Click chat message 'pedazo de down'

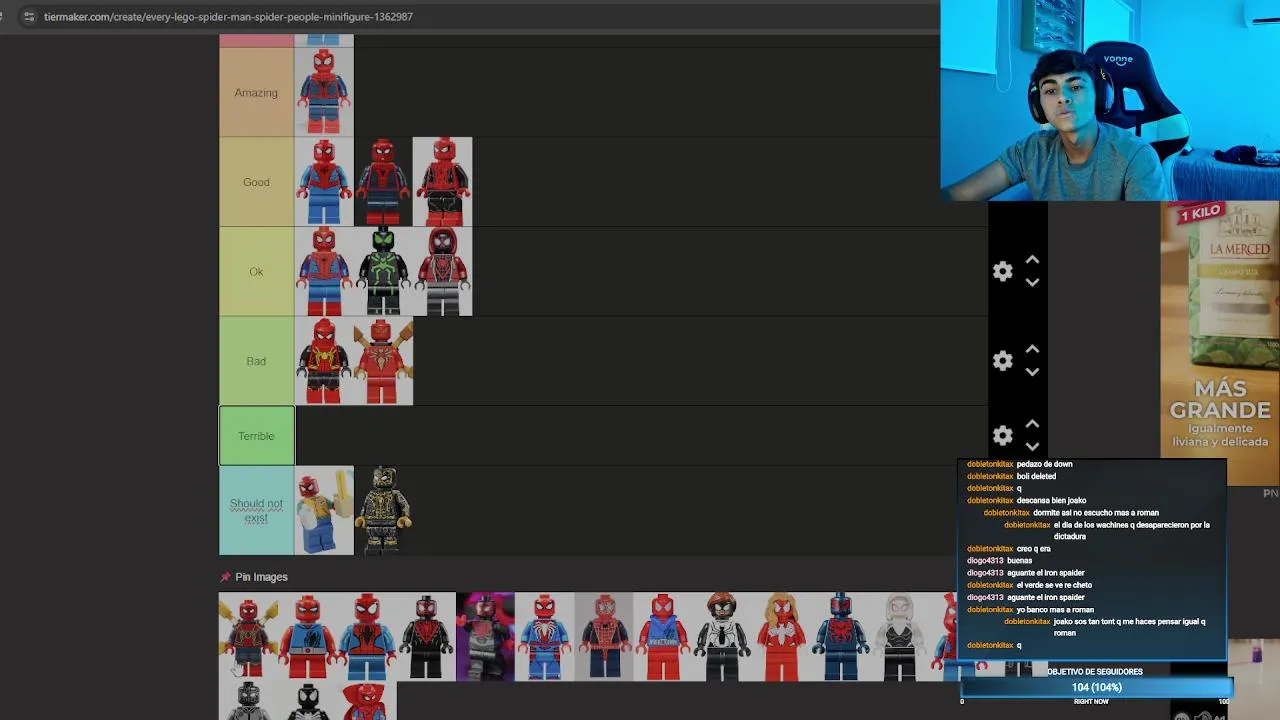click(1044, 464)
